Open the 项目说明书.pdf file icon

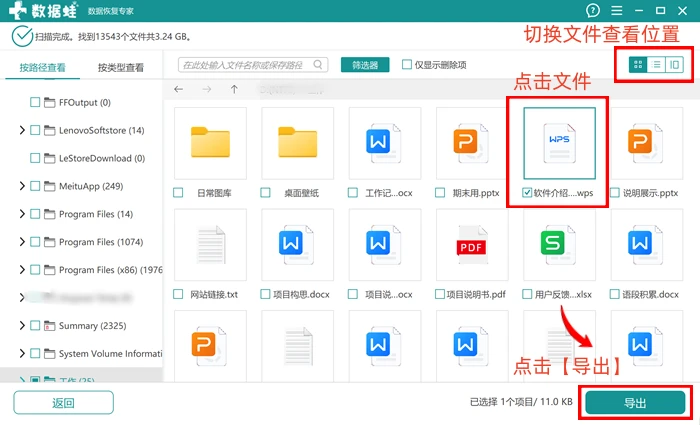(x=472, y=244)
